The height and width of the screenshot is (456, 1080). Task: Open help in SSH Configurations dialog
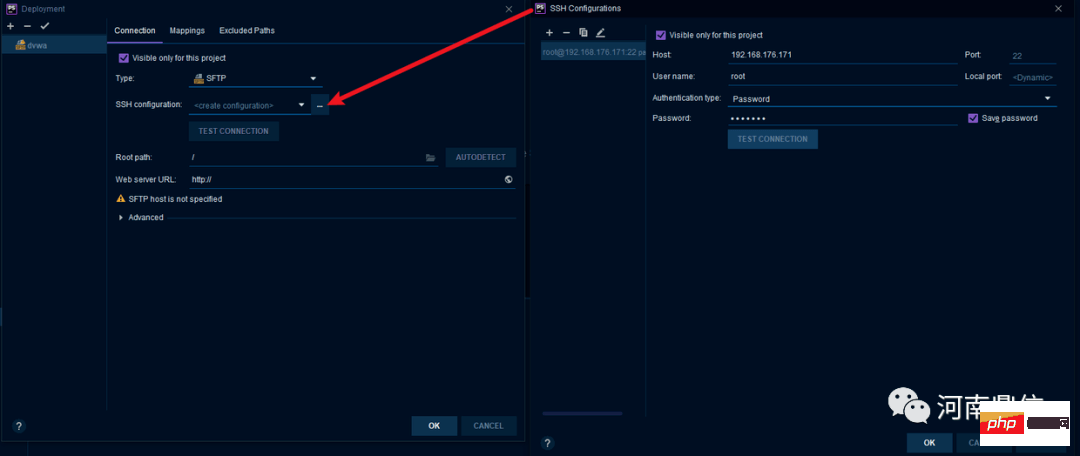(x=548, y=443)
